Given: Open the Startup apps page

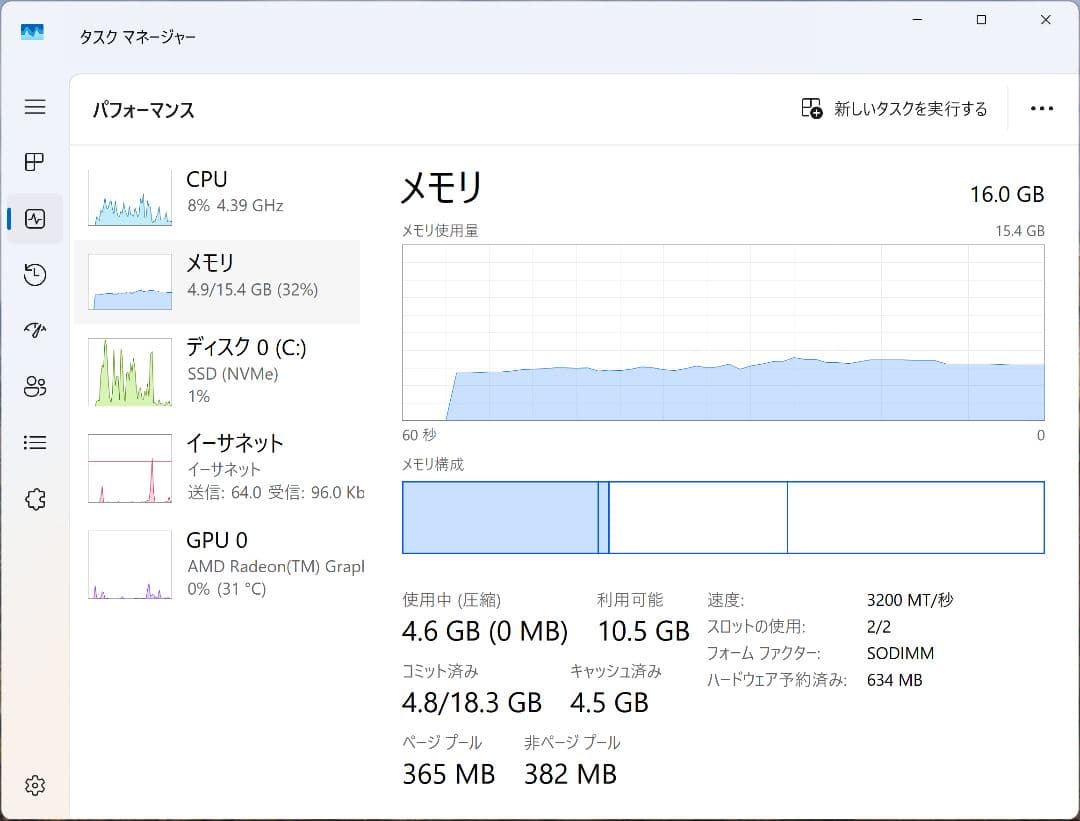Looking at the screenshot, I should pos(34,330).
